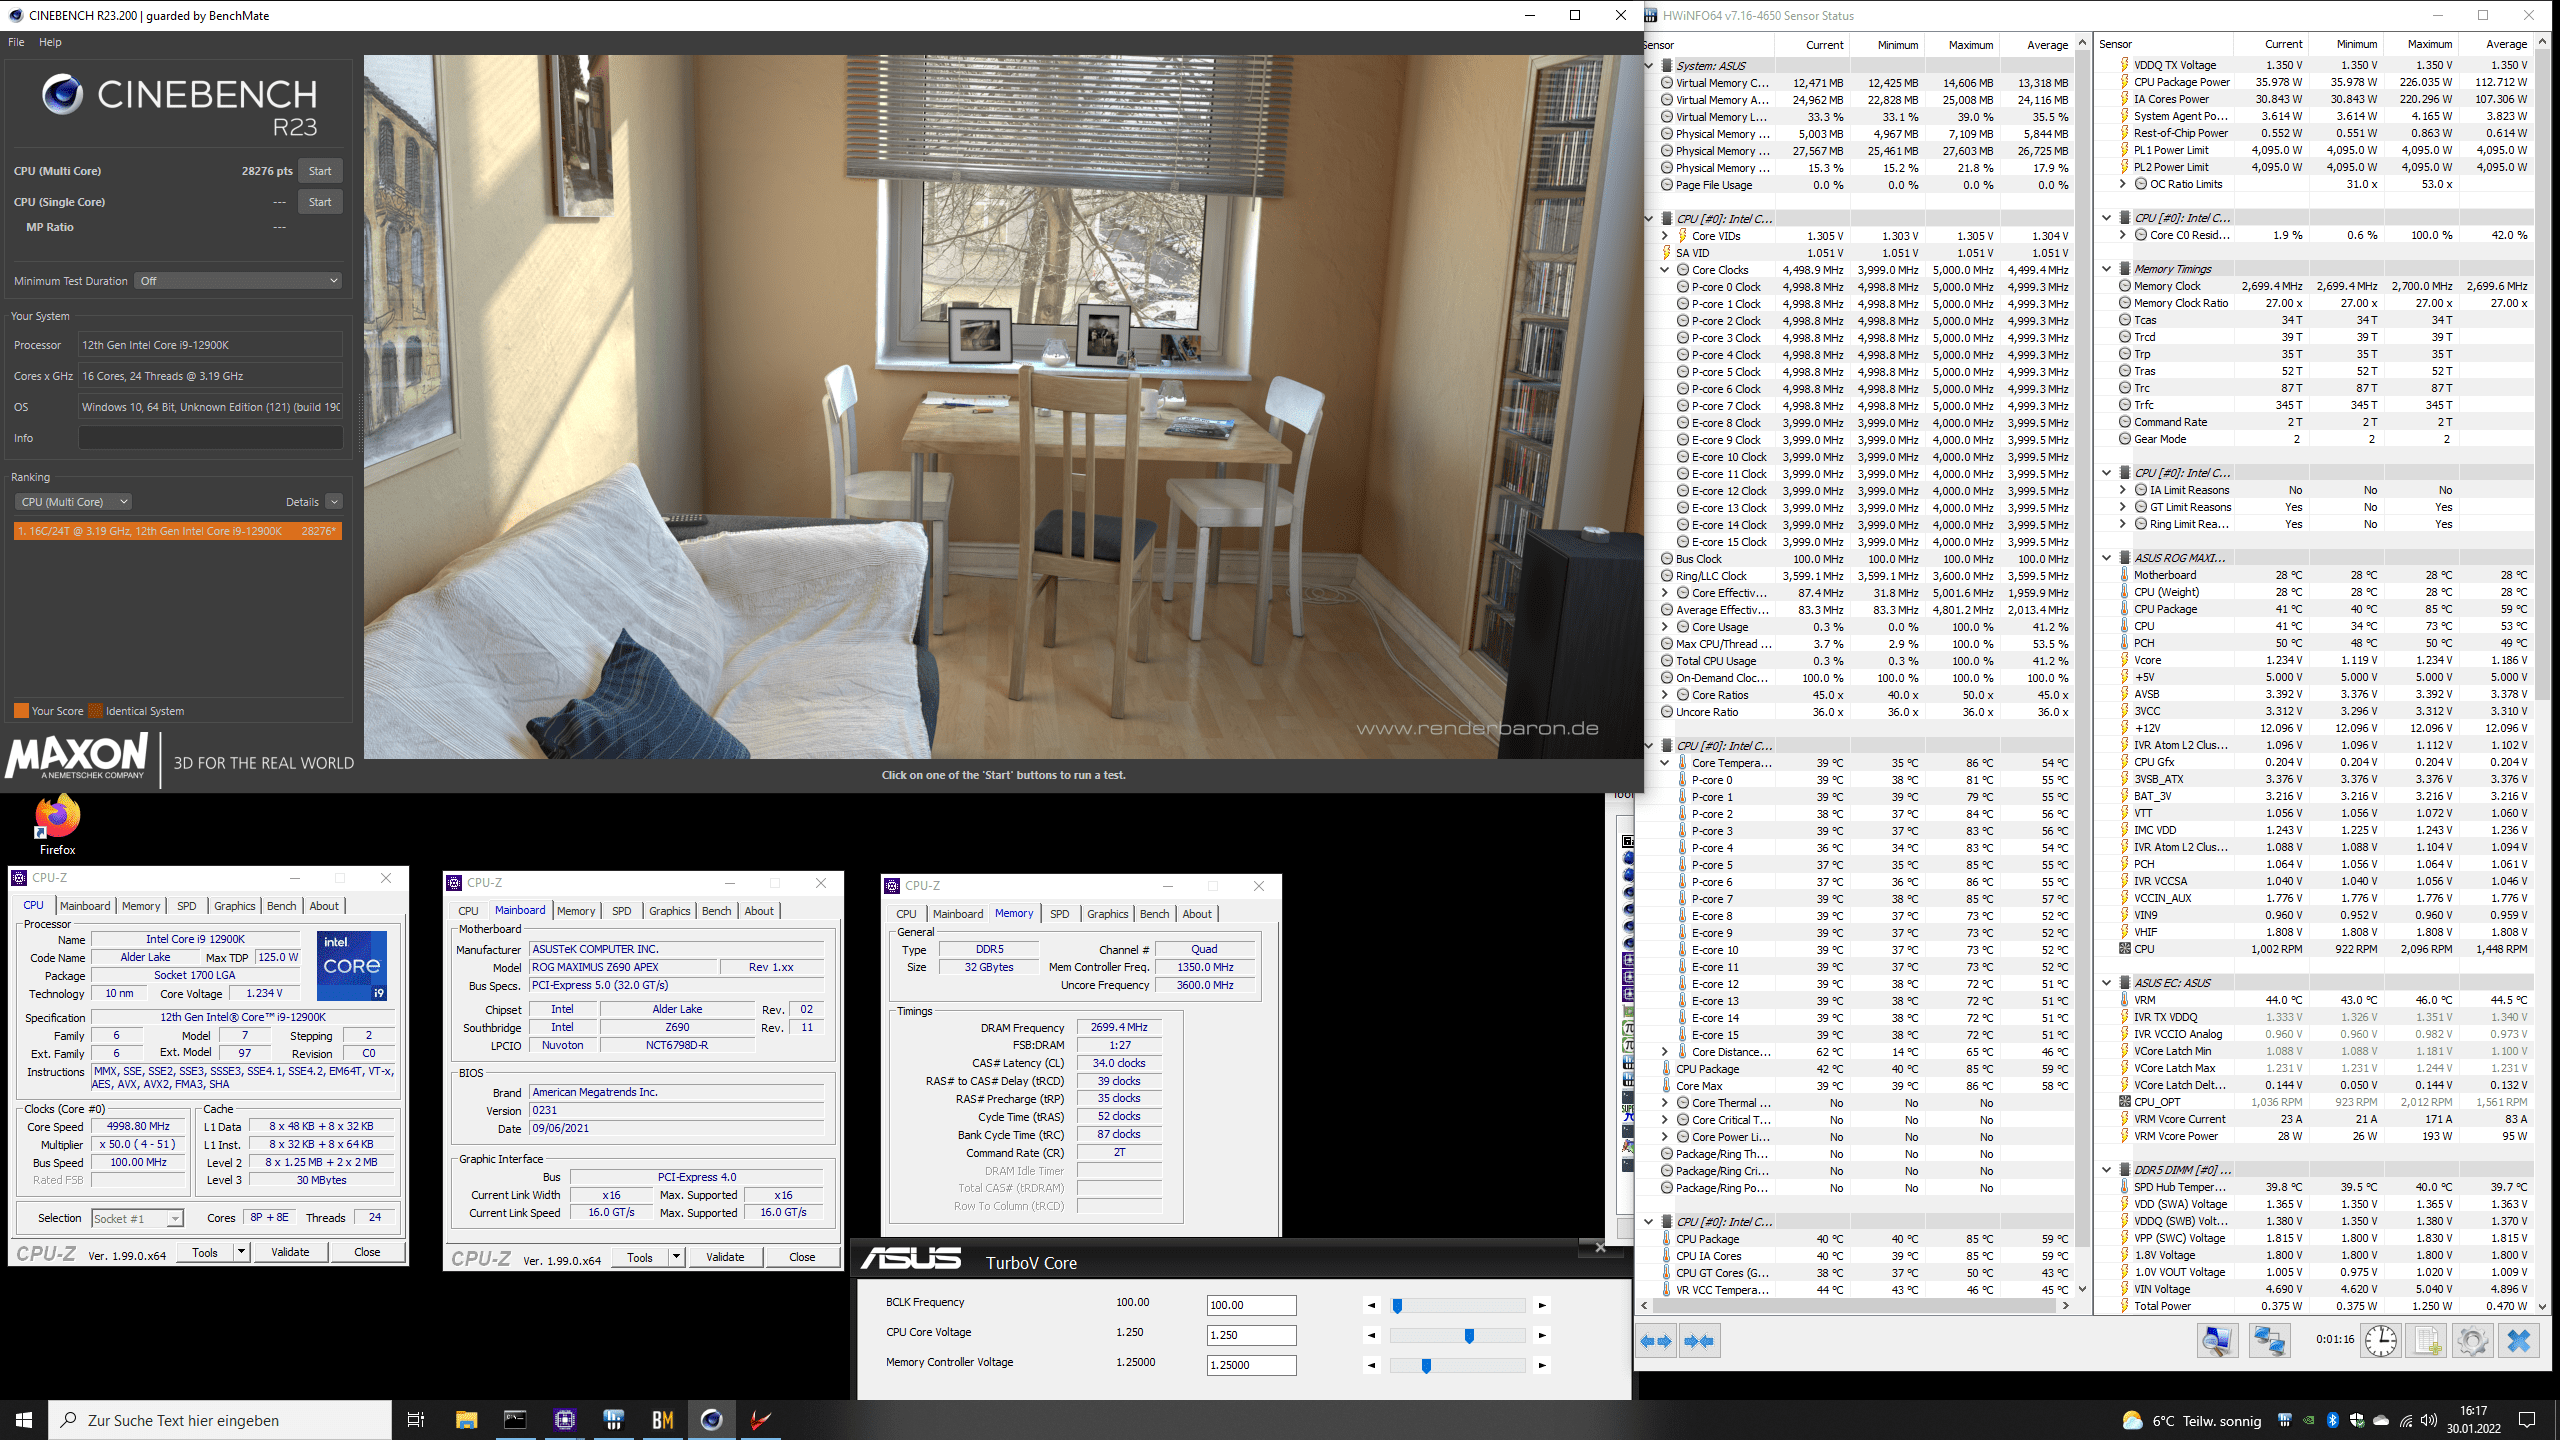The image size is (2560, 1440).
Task: Click HWiNFO left pane horizontal scrollbar
Action: coord(1855,1305)
